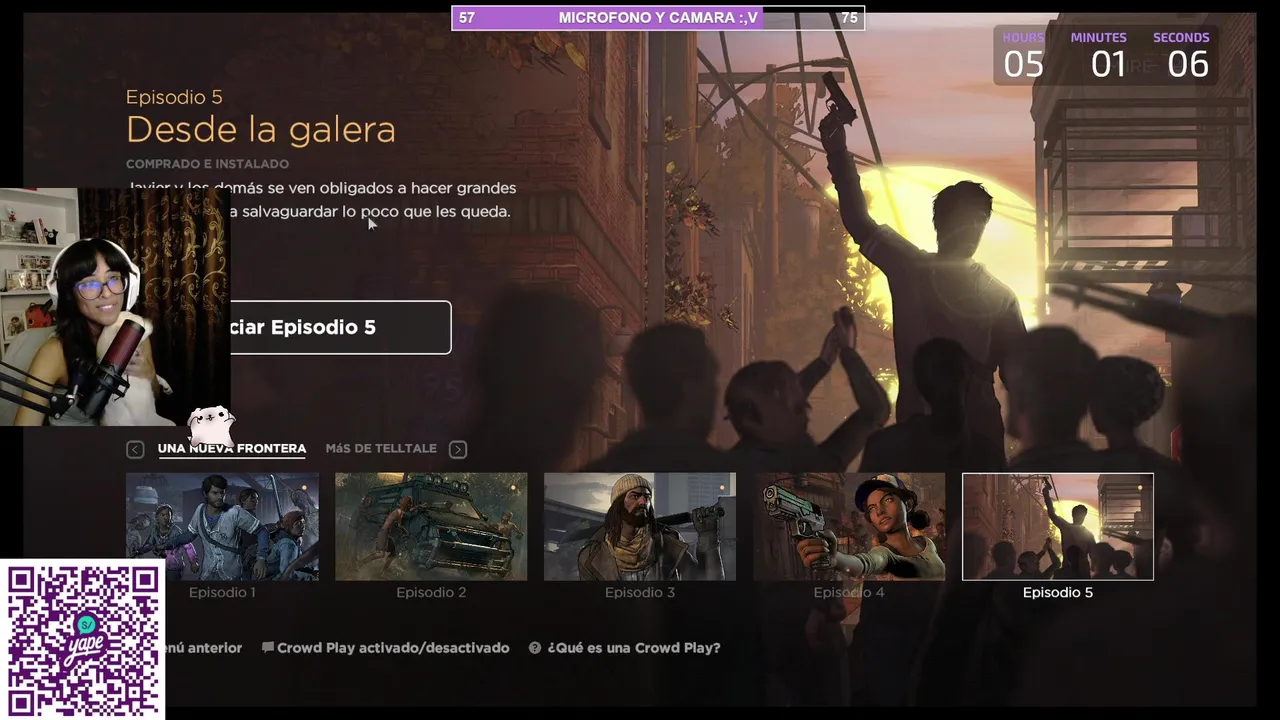Image resolution: width=1280 pixels, height=720 pixels.
Task: Click the Desde la galera episode title
Action: [261, 130]
